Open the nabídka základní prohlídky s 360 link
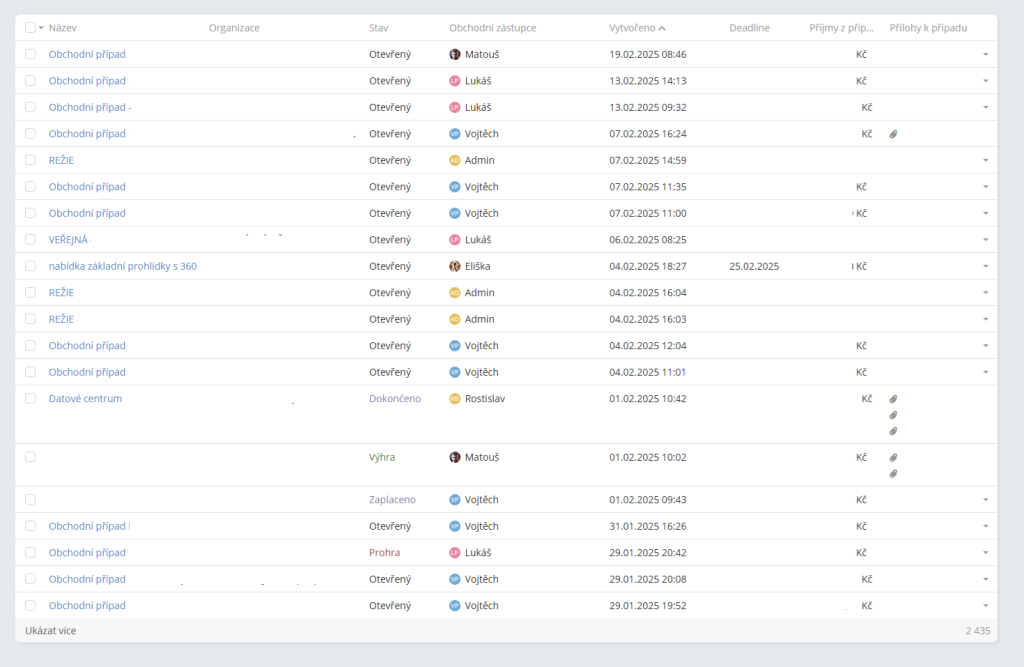This screenshot has width=1024, height=667. point(122,266)
